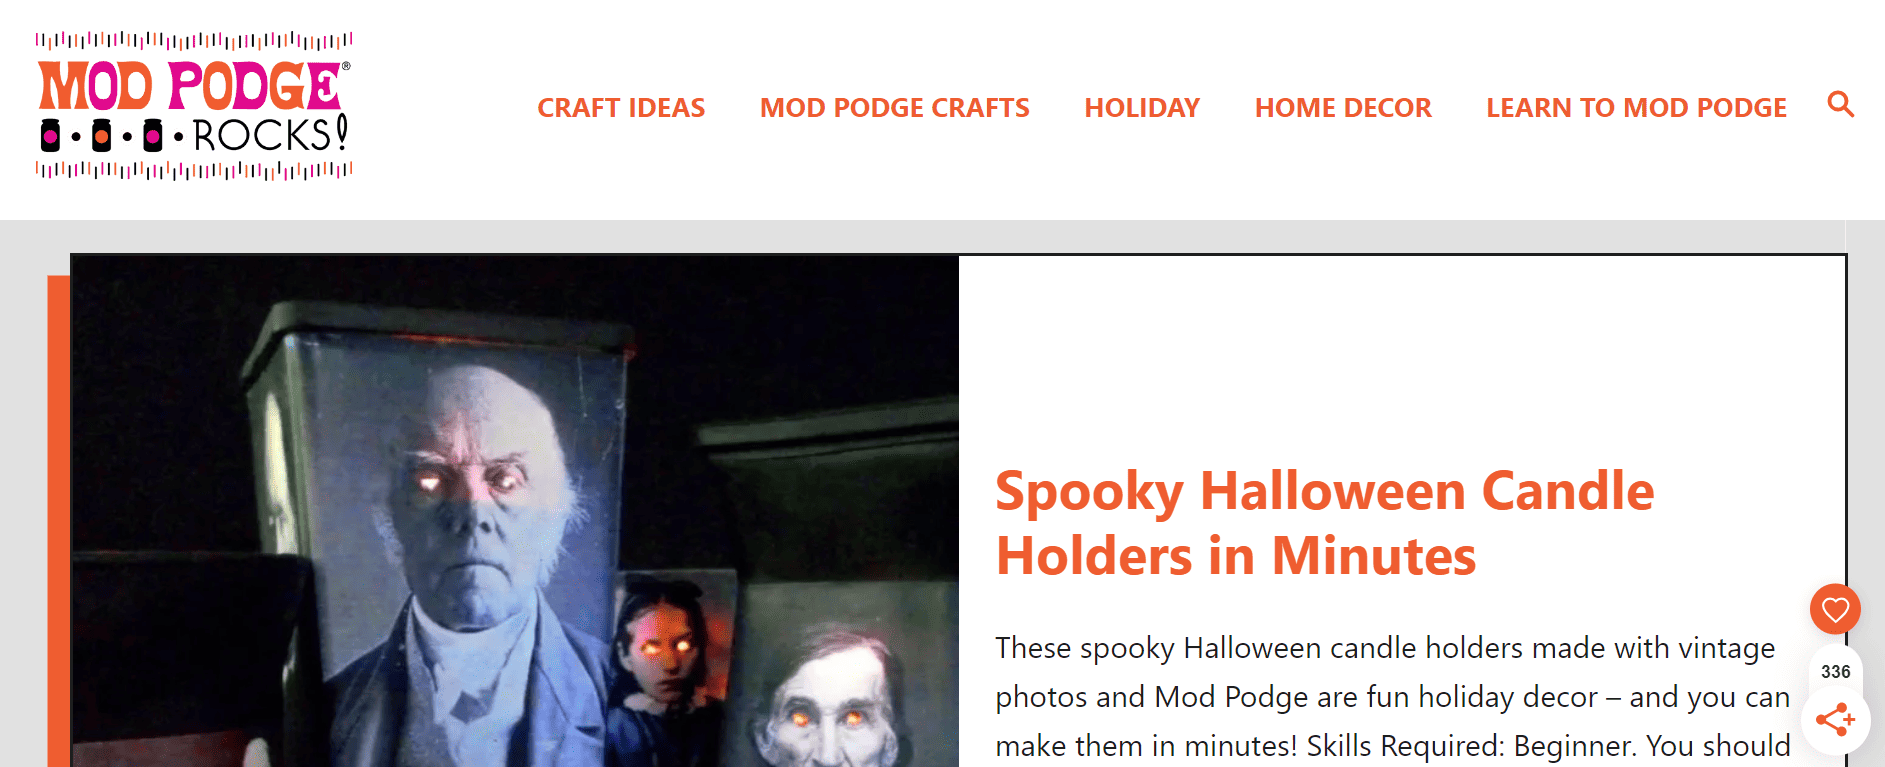Click the large old man portrait holder
1885x767 pixels.
(x=440, y=540)
